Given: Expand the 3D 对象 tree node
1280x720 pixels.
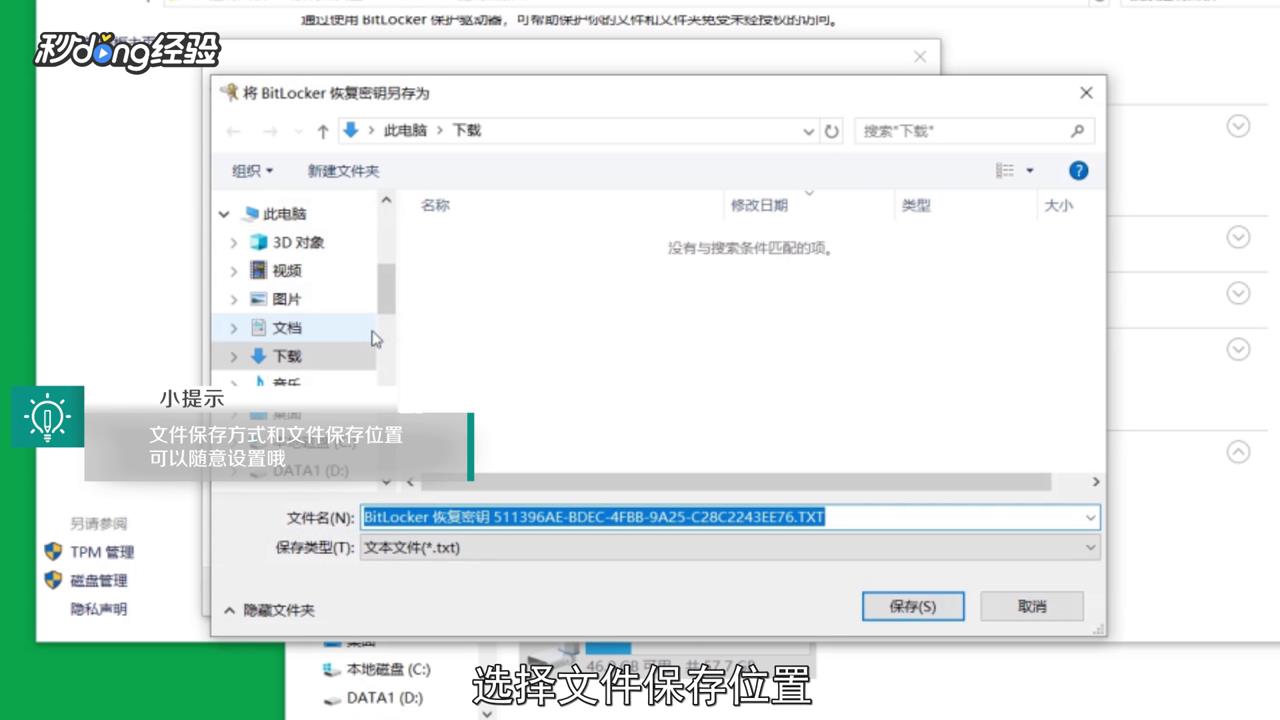Looking at the screenshot, I should [234, 242].
